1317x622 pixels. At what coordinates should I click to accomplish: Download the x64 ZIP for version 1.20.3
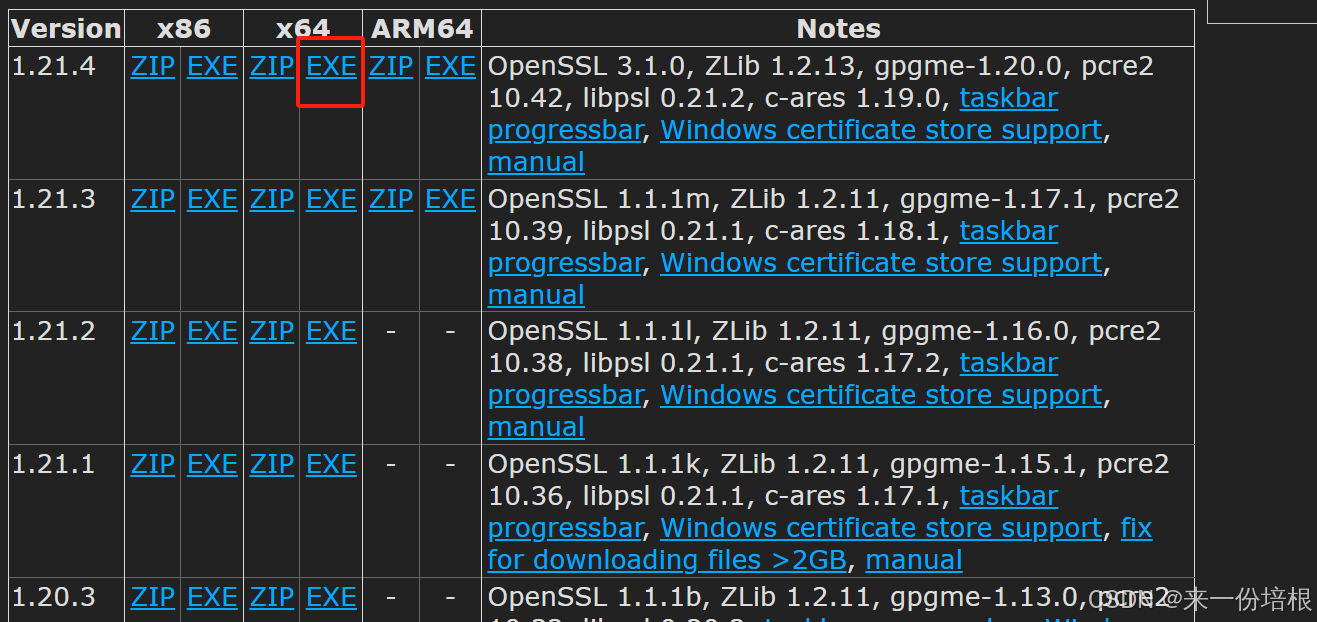point(272,598)
